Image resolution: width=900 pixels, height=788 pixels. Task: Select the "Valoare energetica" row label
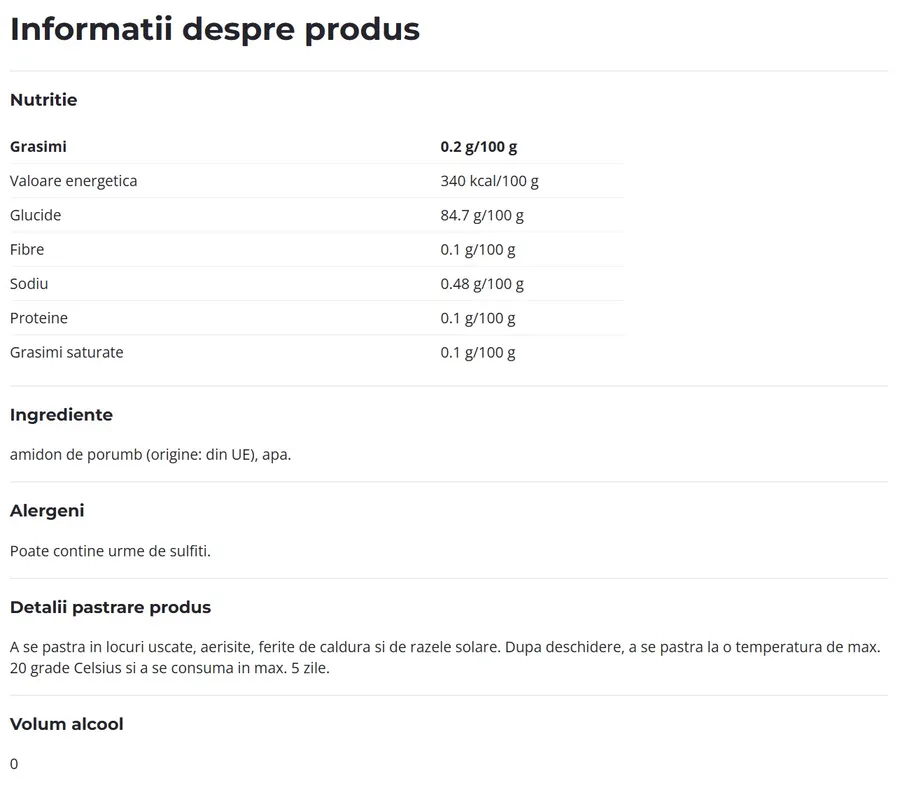tap(73, 181)
